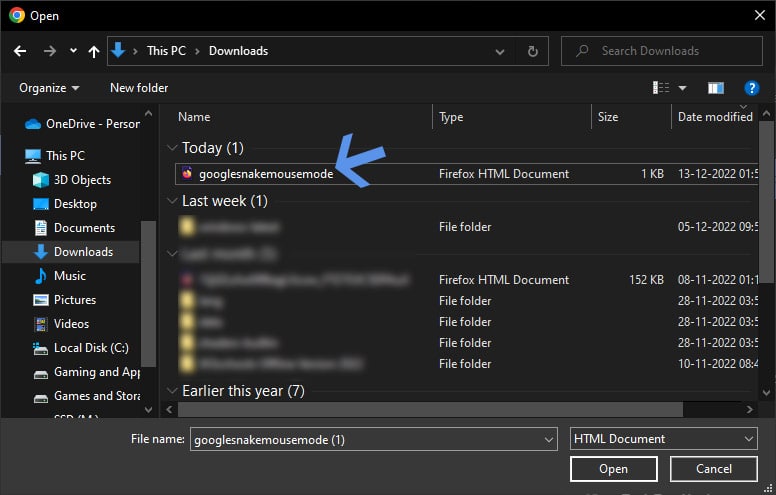Click the OneDrive cloud icon

(33, 124)
